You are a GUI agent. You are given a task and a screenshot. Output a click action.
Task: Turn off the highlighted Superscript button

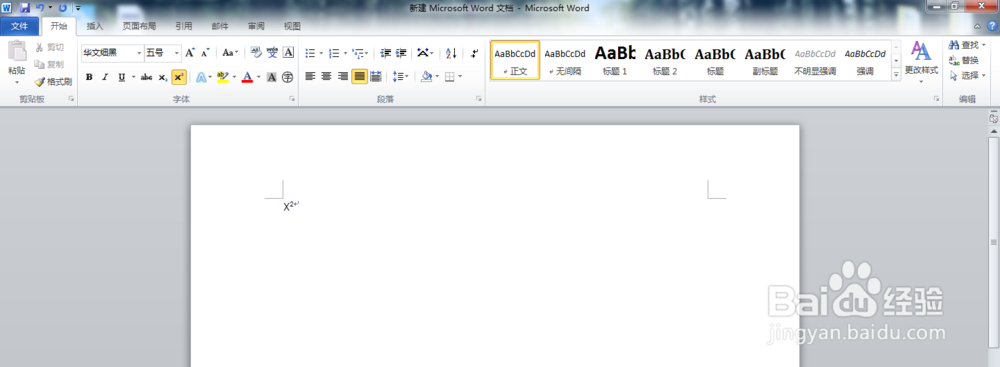179,77
